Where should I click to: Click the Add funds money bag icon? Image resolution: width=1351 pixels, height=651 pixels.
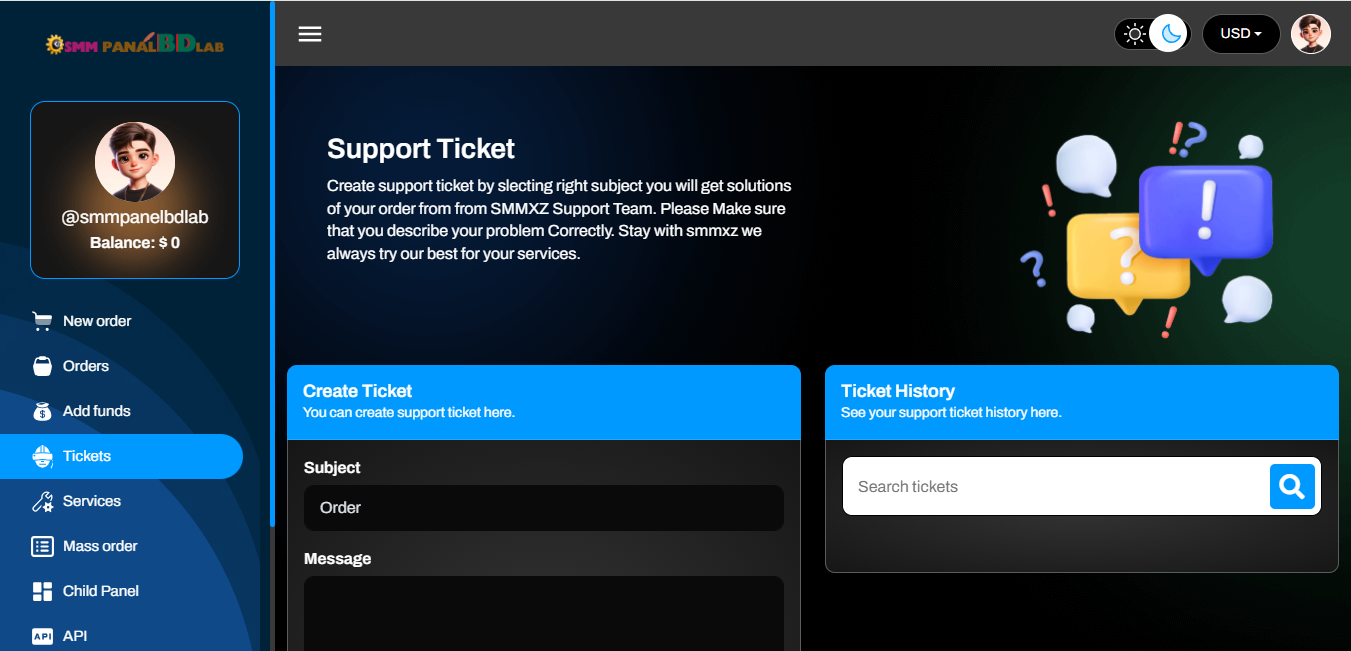pyautogui.click(x=42, y=411)
